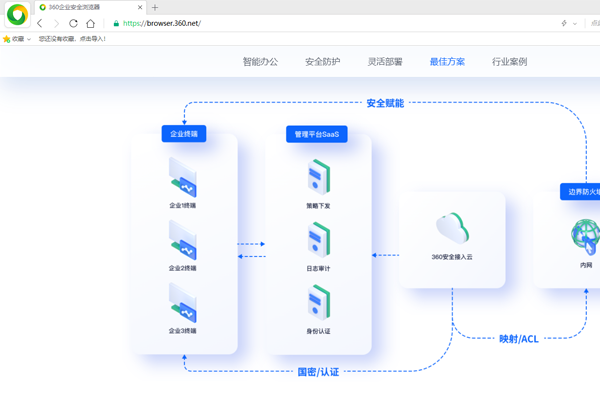Reload the page with refresh icon
This screenshot has width=600, height=400.
point(73,23)
